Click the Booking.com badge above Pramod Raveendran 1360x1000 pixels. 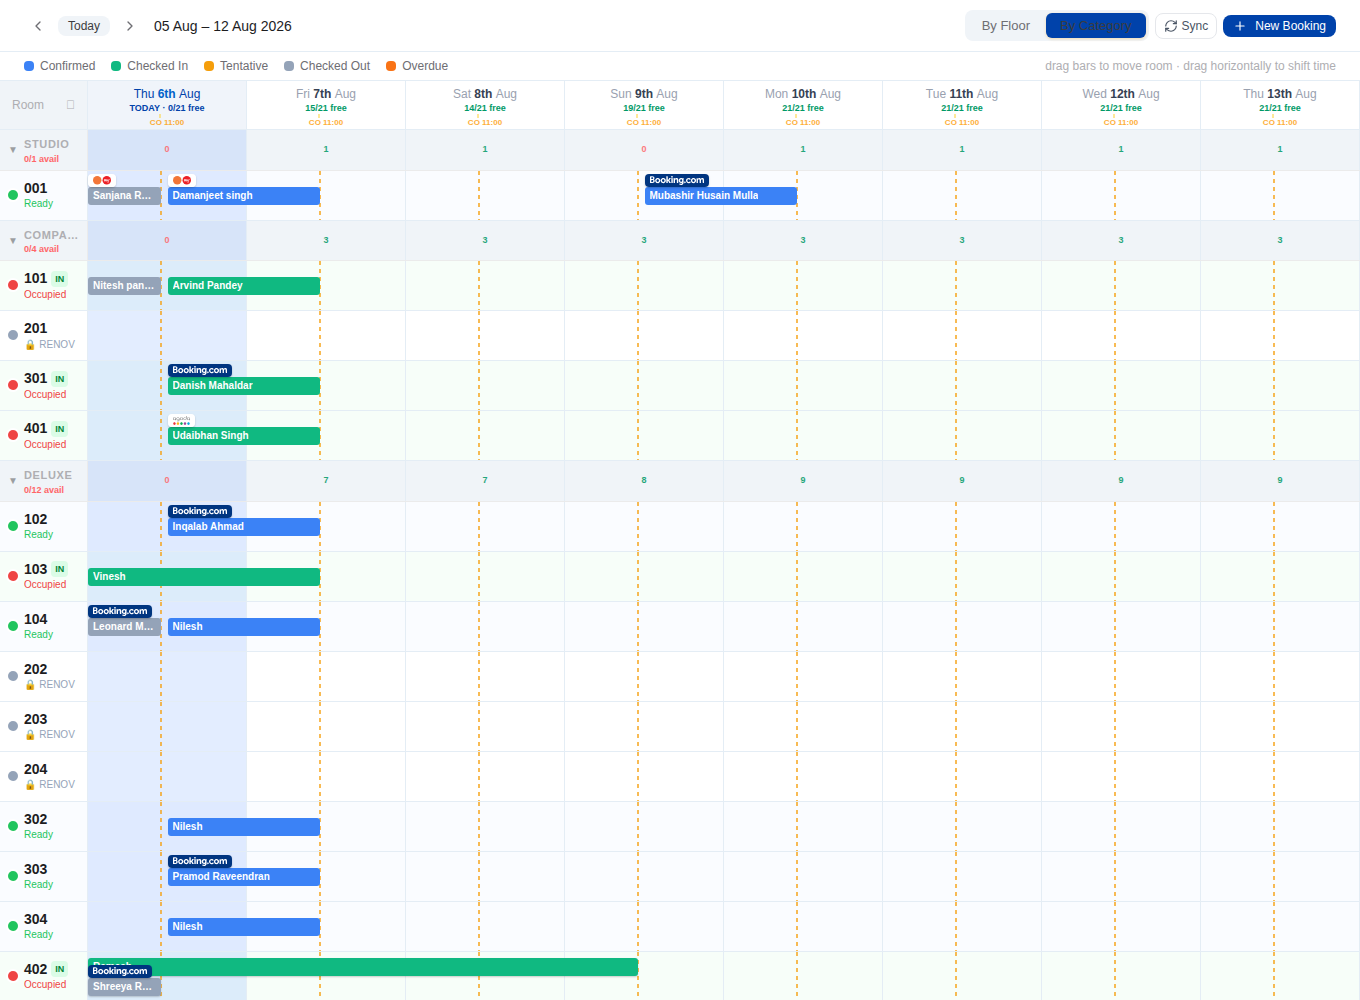pyautogui.click(x=200, y=861)
